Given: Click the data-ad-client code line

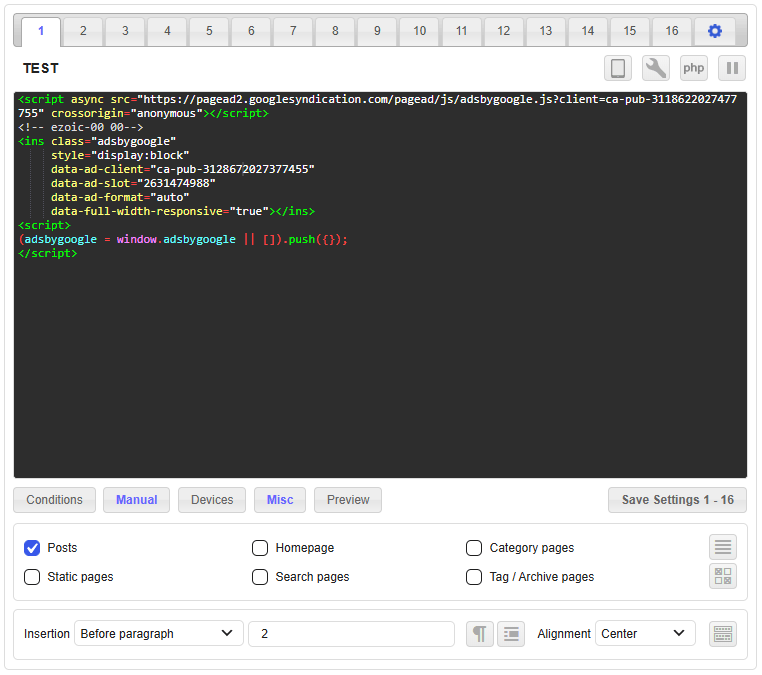Looking at the screenshot, I should tap(183, 169).
